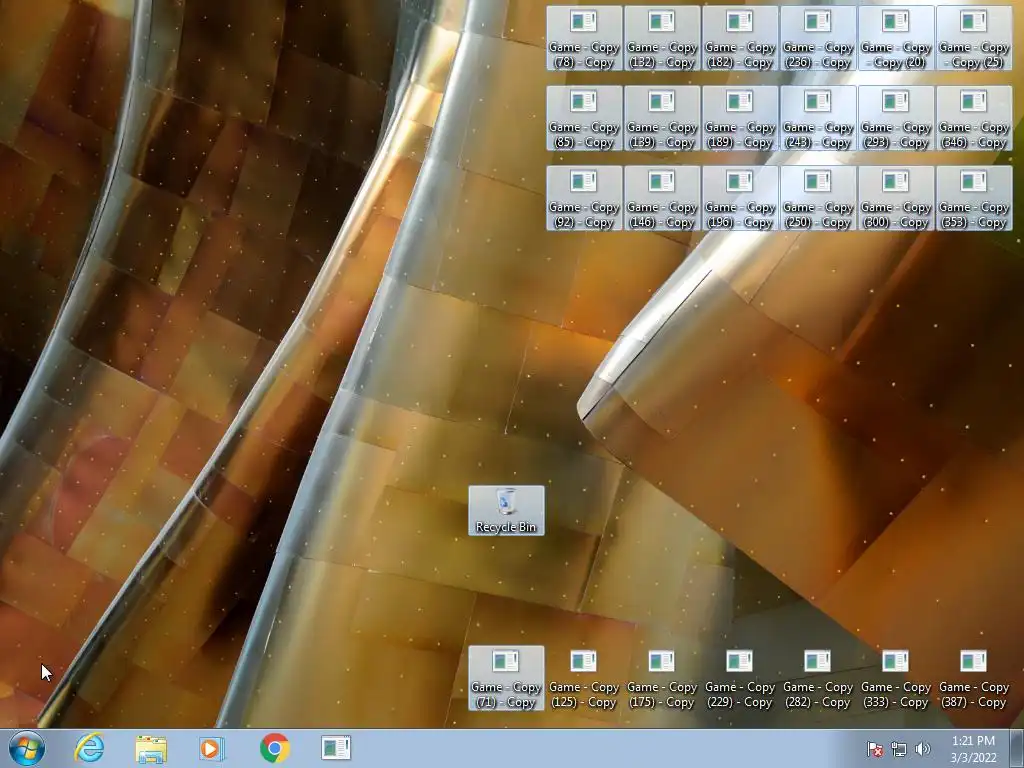Select Game - Copy (353) - Copy file

pyautogui.click(x=974, y=198)
